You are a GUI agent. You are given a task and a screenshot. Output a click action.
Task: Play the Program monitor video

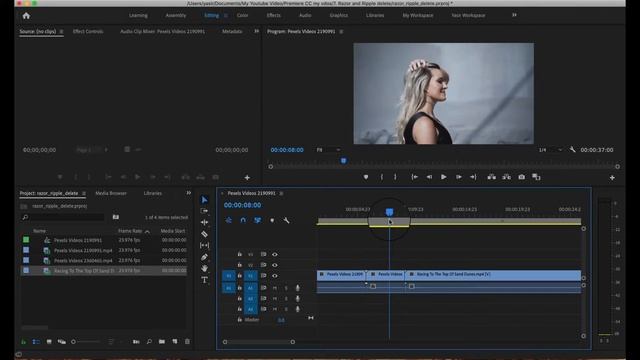443,177
